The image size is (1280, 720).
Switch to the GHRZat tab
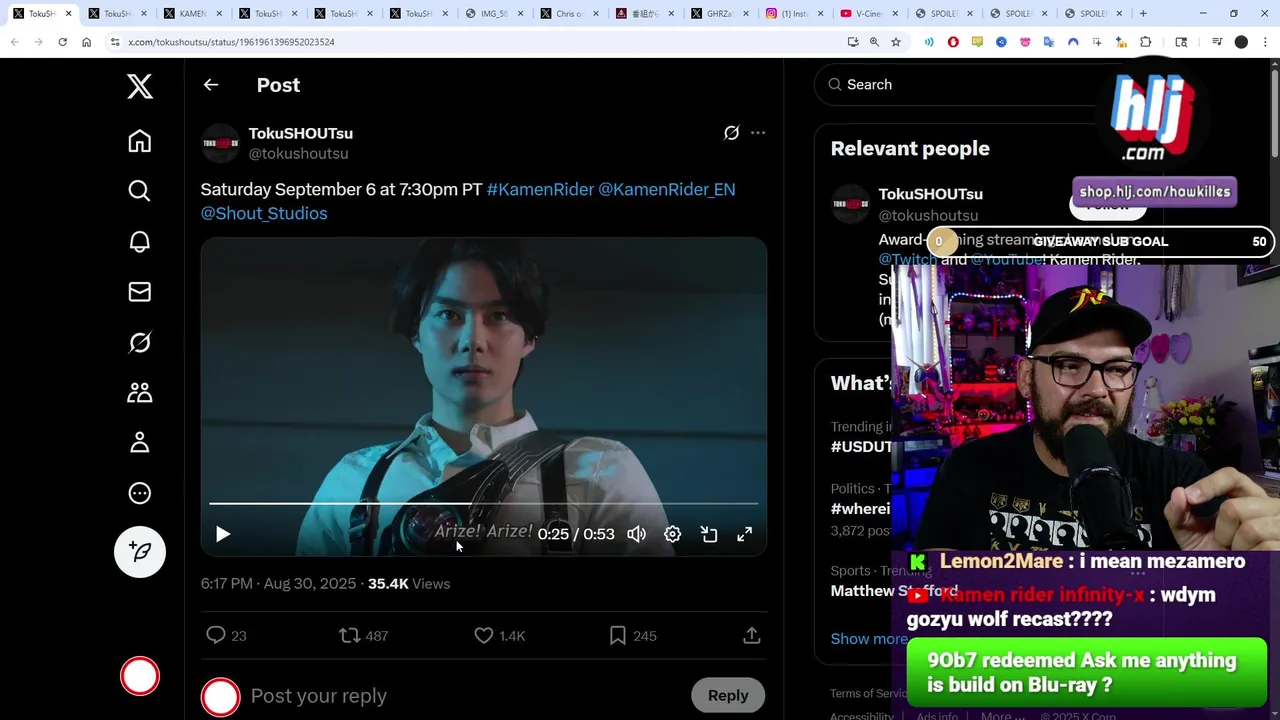tap(720, 14)
